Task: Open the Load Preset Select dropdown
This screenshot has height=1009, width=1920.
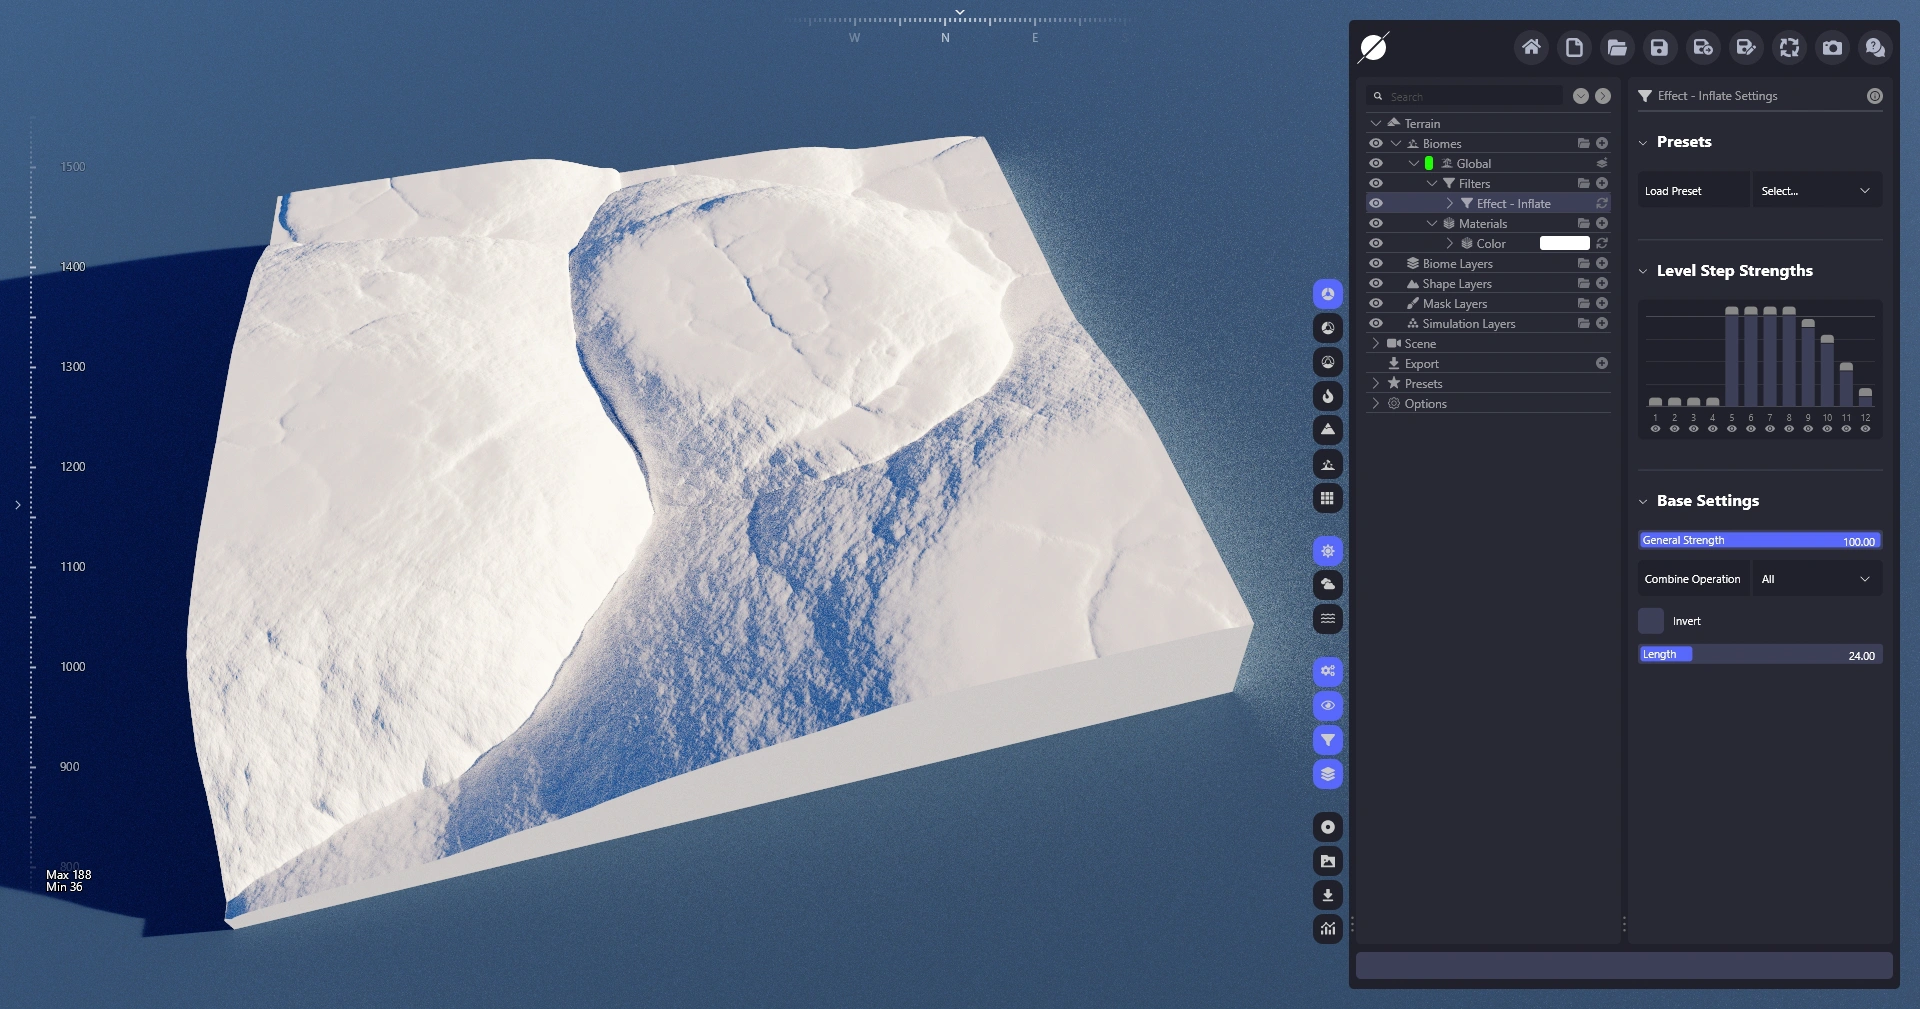Action: coord(1815,191)
